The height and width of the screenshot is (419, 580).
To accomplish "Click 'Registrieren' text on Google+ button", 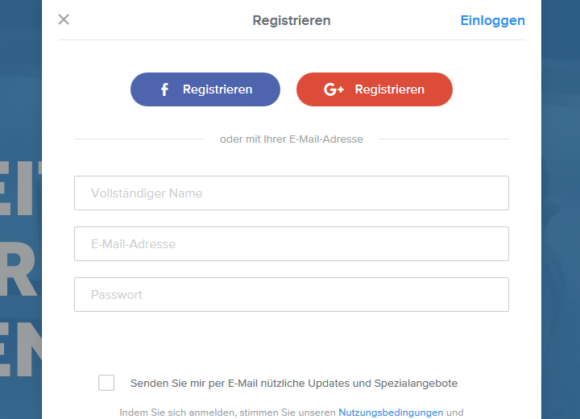I will (x=390, y=89).
